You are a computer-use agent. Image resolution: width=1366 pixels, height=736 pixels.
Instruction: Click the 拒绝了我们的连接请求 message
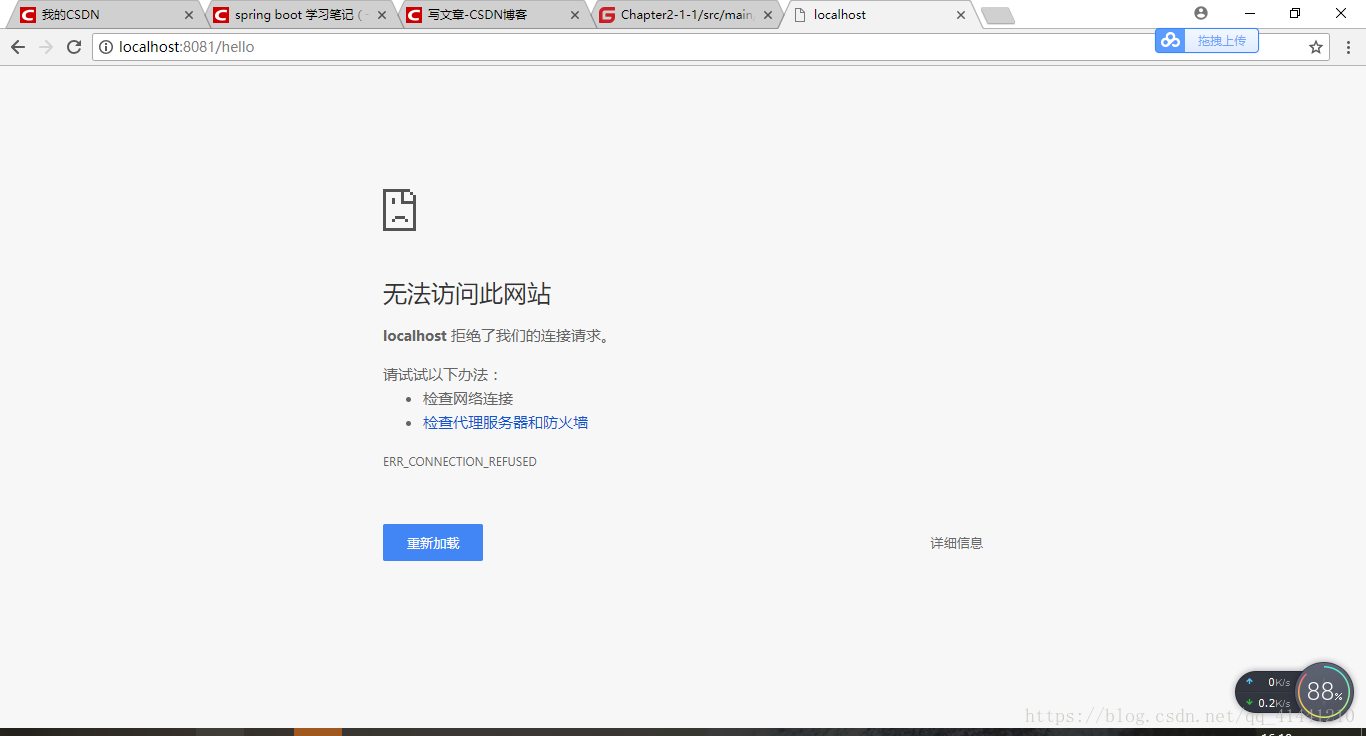click(530, 336)
